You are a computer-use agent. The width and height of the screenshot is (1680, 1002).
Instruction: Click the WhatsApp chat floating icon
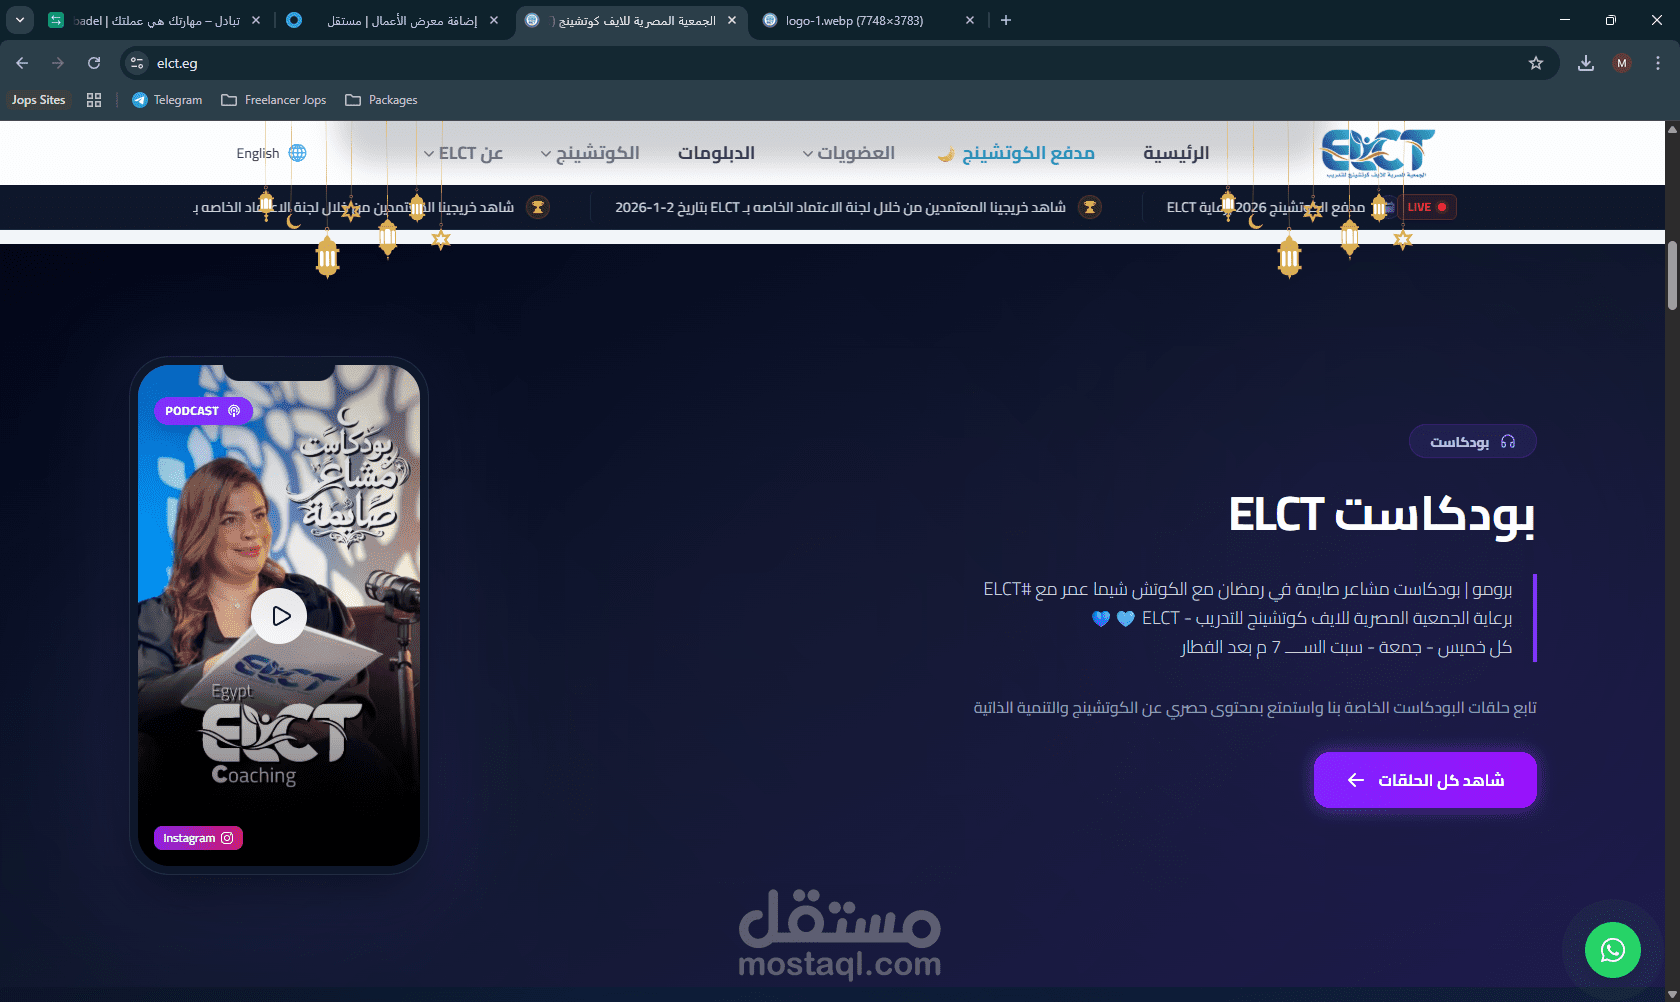coord(1612,949)
